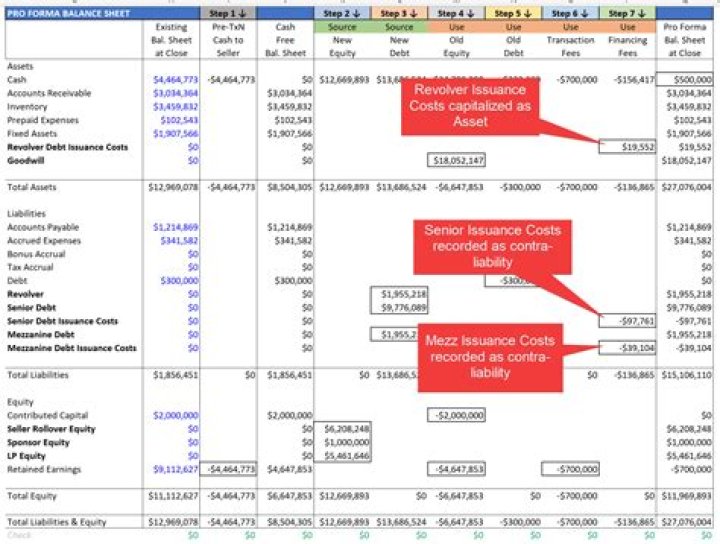720x544 pixels.
Task: Click the Goodwill $18,052,147 cell
Action: [x=457, y=160]
